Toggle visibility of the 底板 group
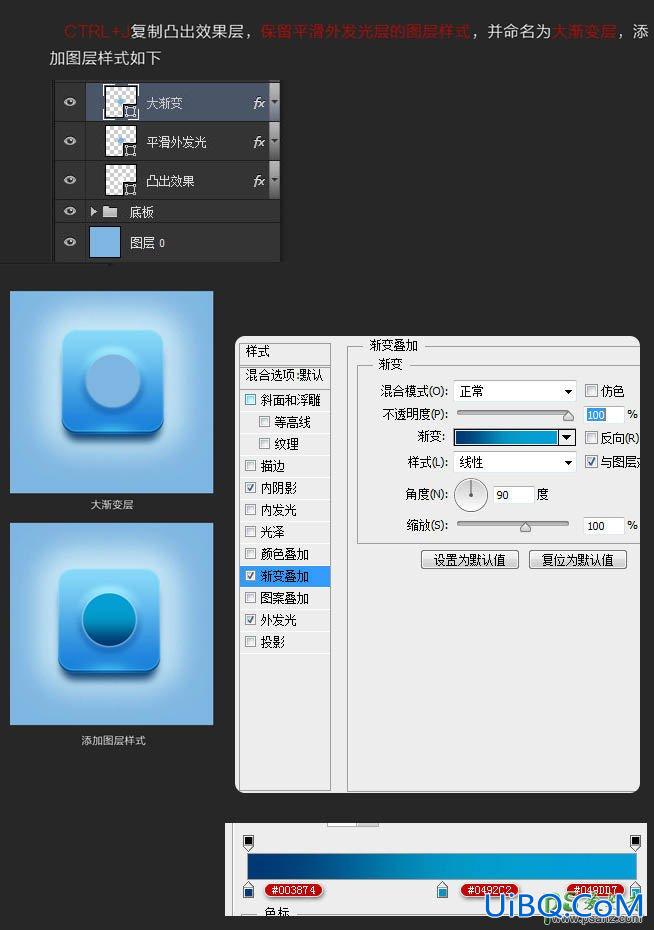 70,211
